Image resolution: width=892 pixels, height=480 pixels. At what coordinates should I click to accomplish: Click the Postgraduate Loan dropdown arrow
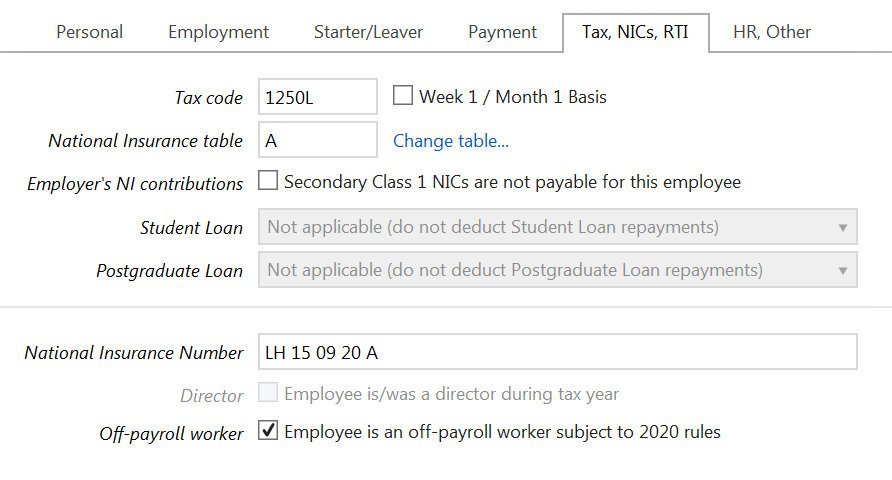coord(842,270)
